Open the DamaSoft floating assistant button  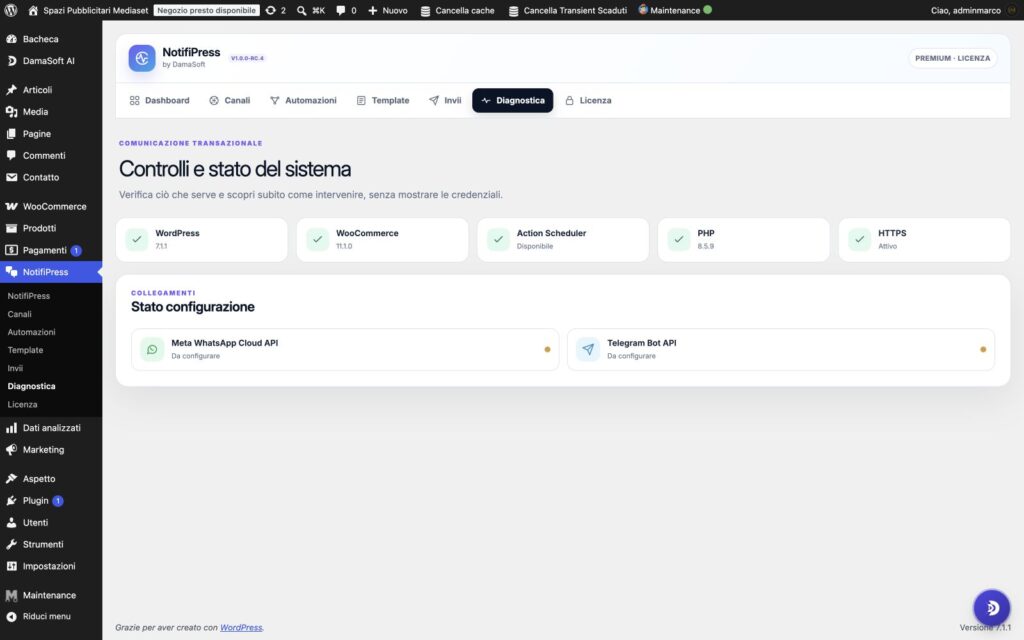coord(991,607)
